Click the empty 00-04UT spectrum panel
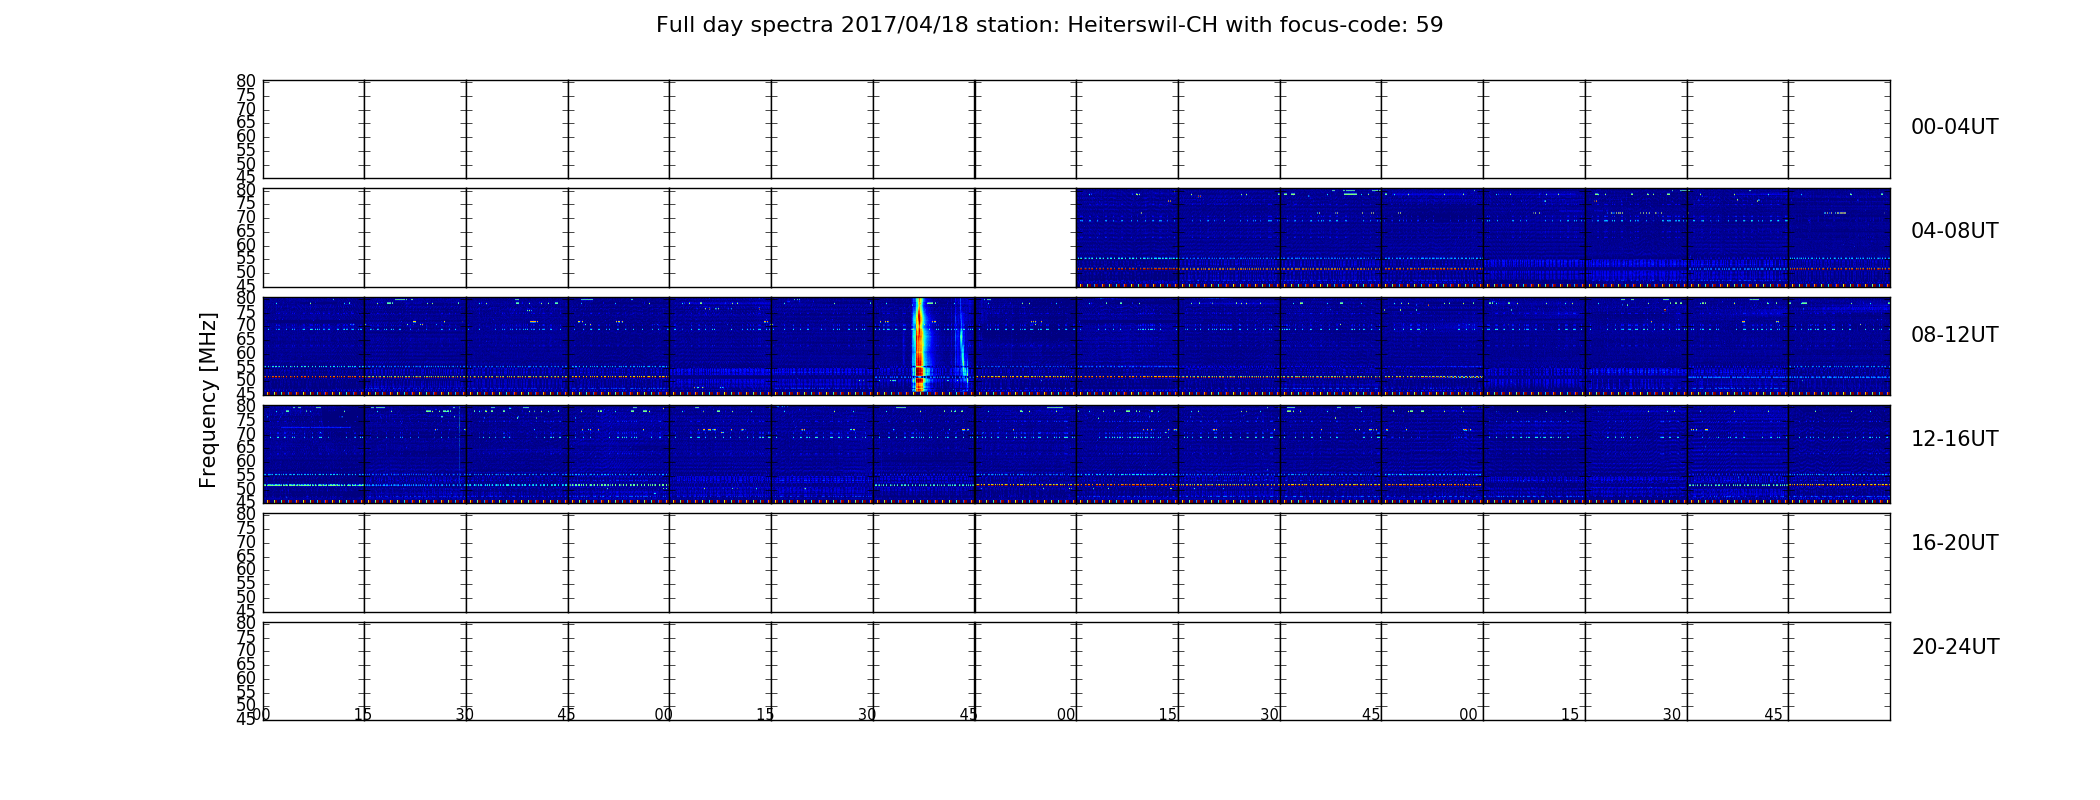 coord(1076,130)
